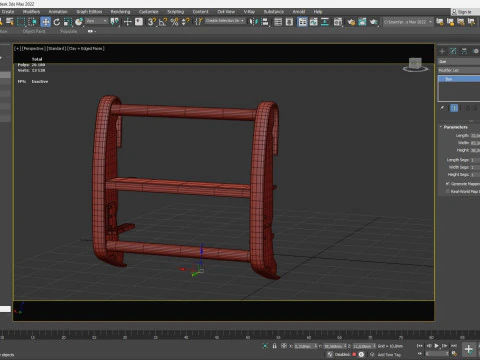Toggle Generate Mapping Coords checkbox
The image size is (480, 360).
point(448,184)
